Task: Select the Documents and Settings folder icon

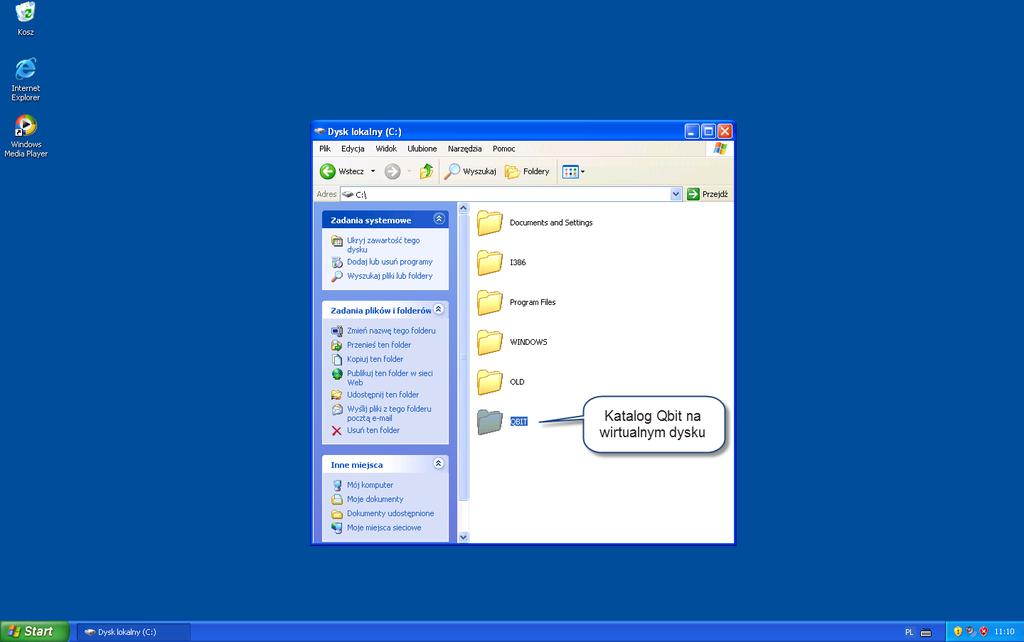Action: click(489, 223)
